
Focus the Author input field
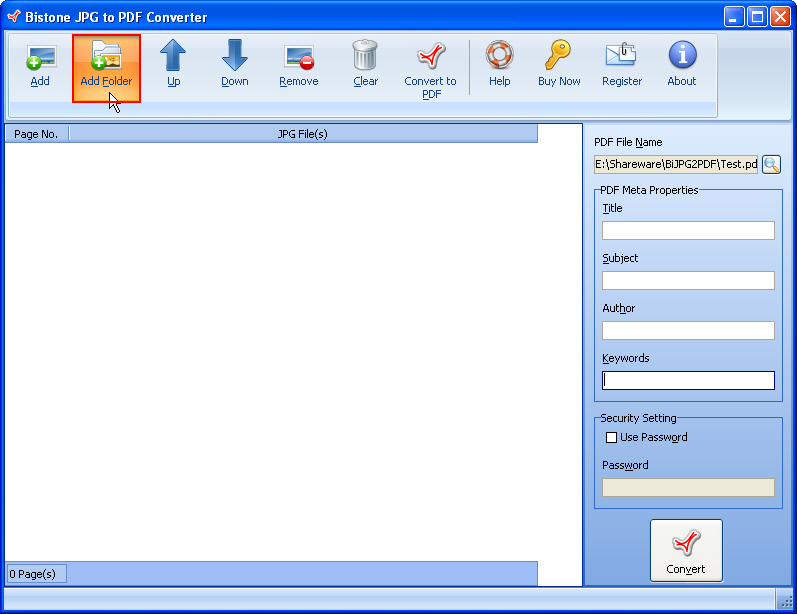point(688,330)
